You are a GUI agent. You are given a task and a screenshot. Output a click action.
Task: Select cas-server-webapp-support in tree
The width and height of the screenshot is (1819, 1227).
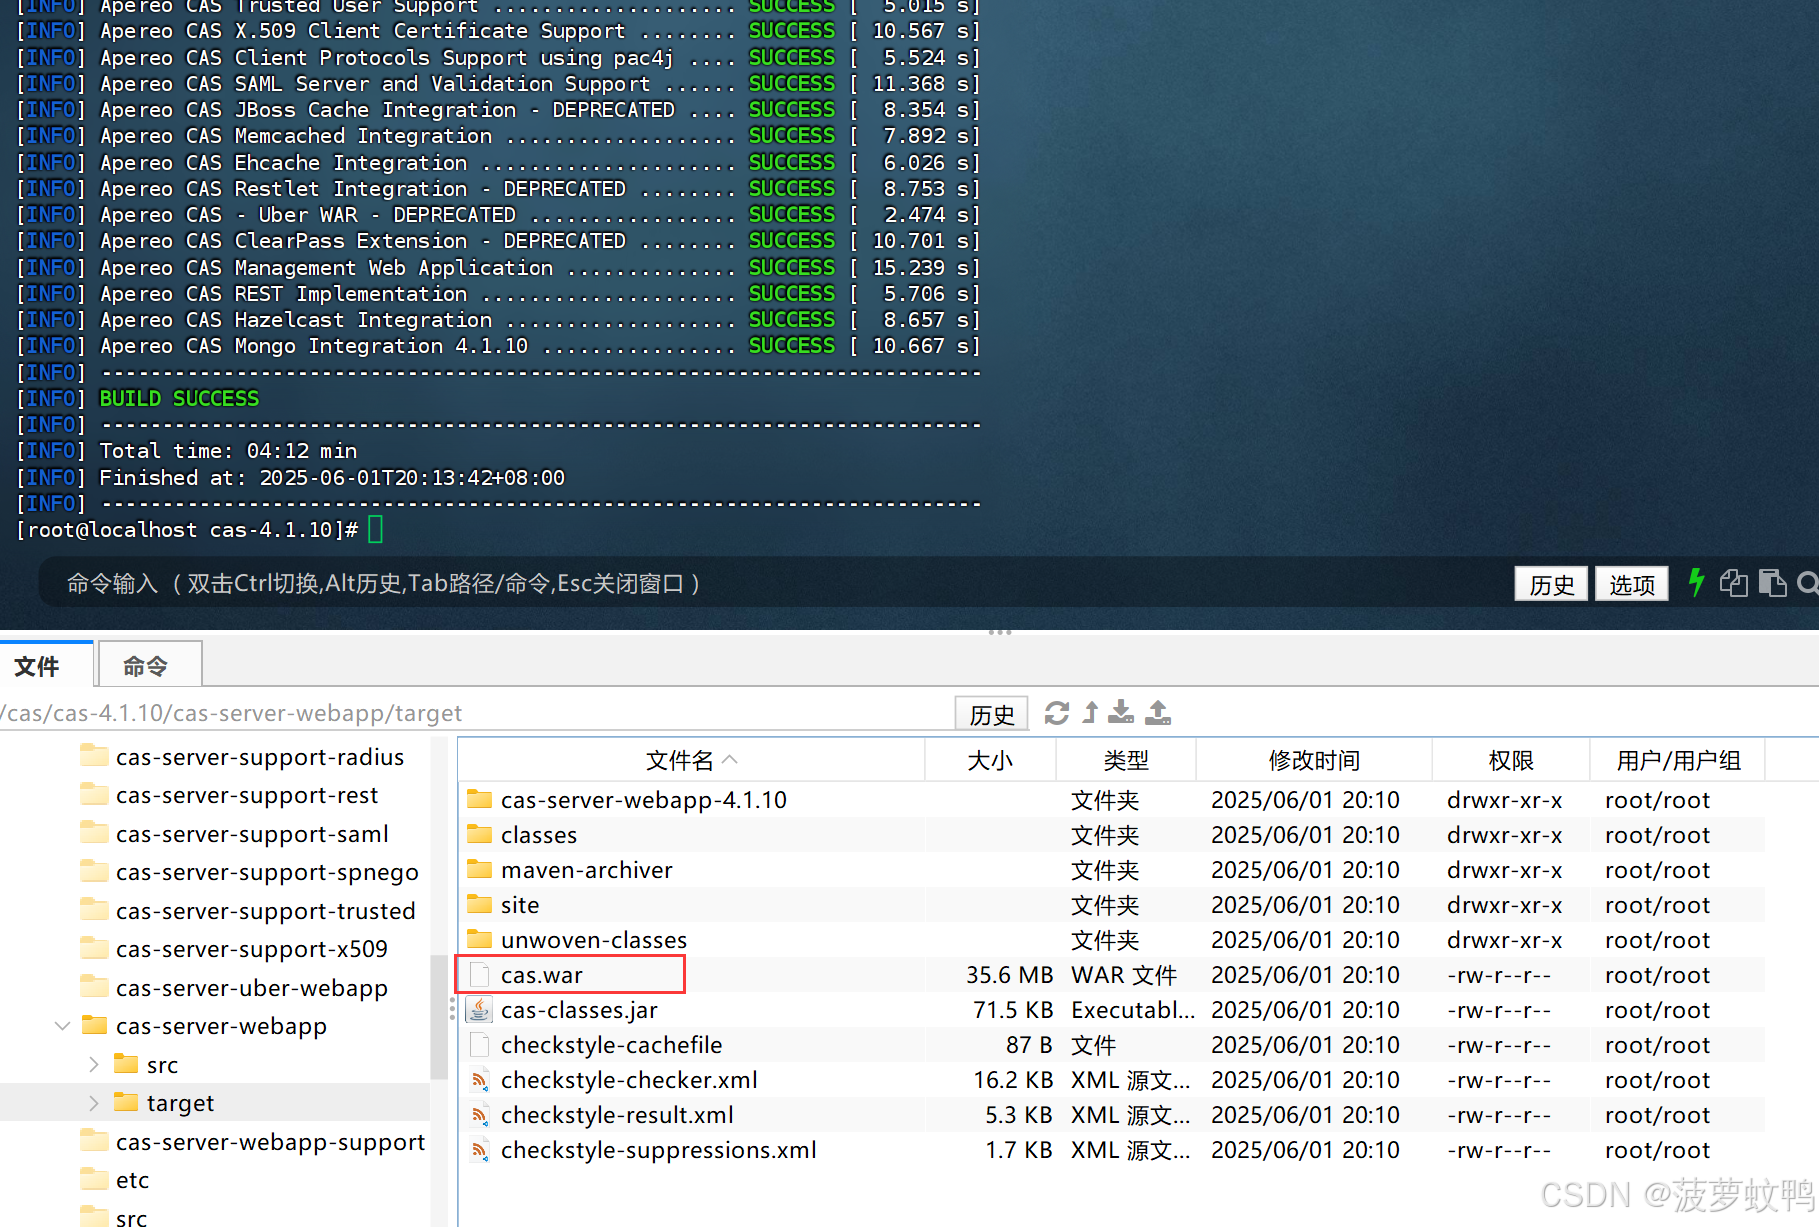click(270, 1141)
